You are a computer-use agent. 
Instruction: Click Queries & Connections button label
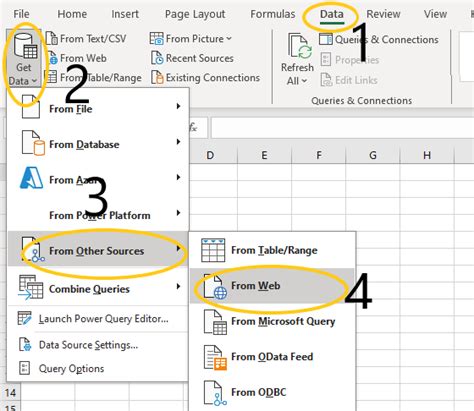[387, 40]
